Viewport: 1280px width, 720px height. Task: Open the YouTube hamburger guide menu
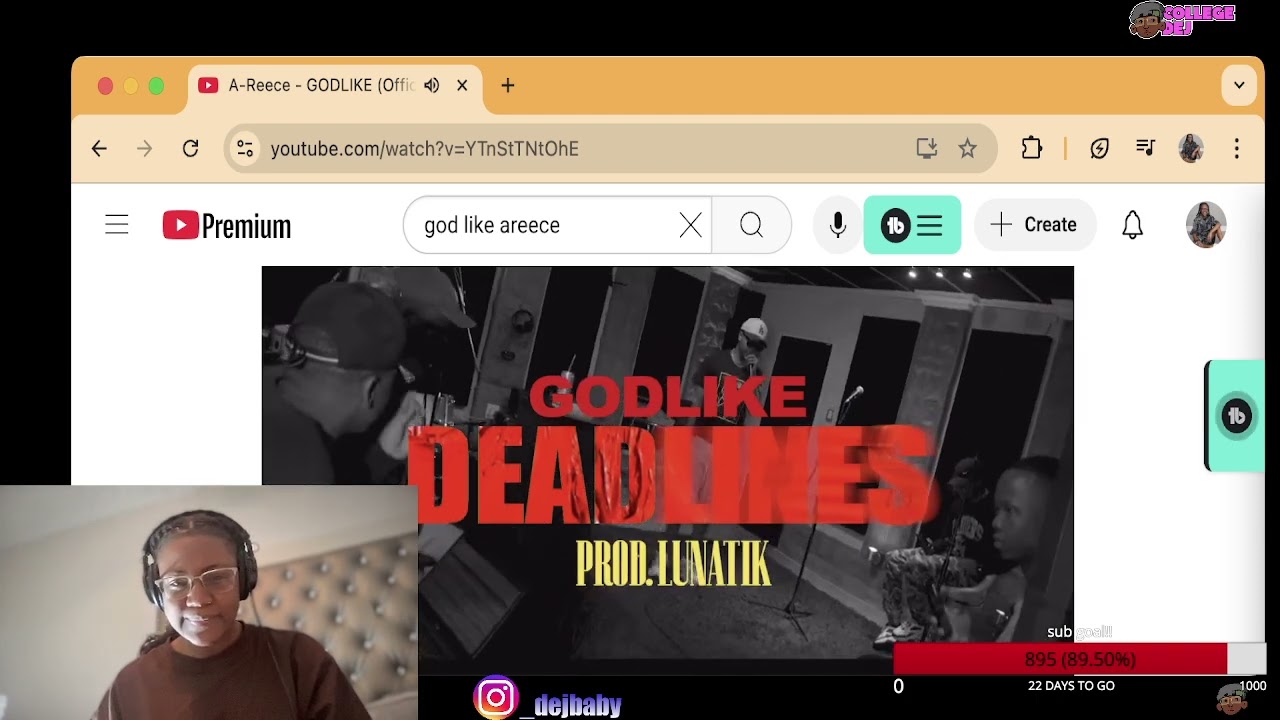pyautogui.click(x=117, y=225)
